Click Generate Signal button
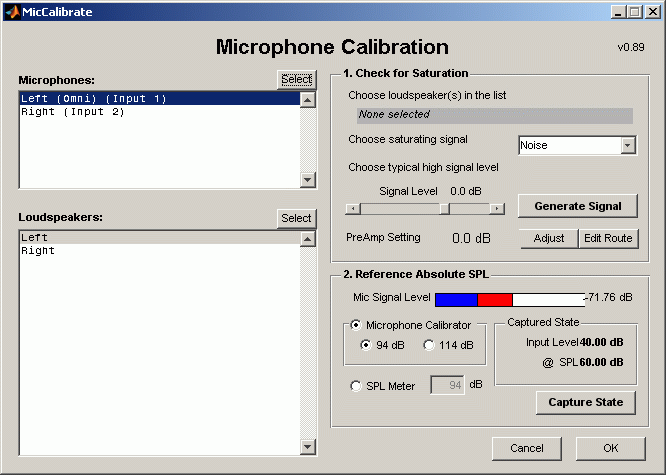Image resolution: width=666 pixels, height=475 pixels. click(x=578, y=206)
